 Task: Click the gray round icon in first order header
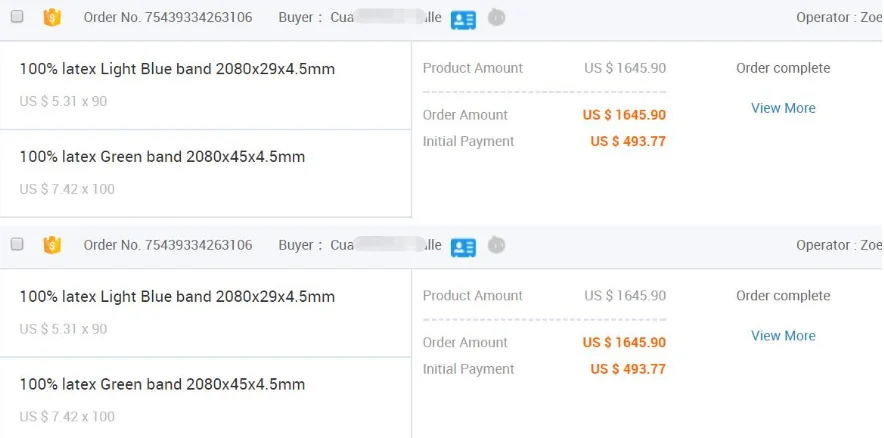(496, 17)
